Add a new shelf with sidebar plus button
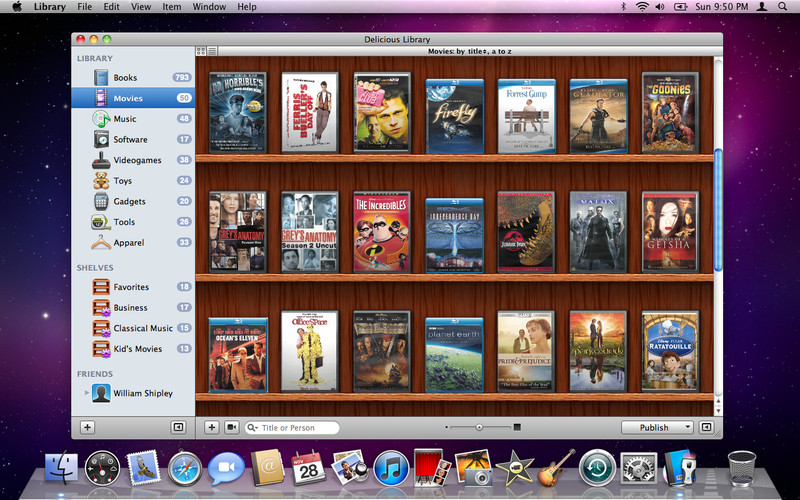 coord(87,427)
